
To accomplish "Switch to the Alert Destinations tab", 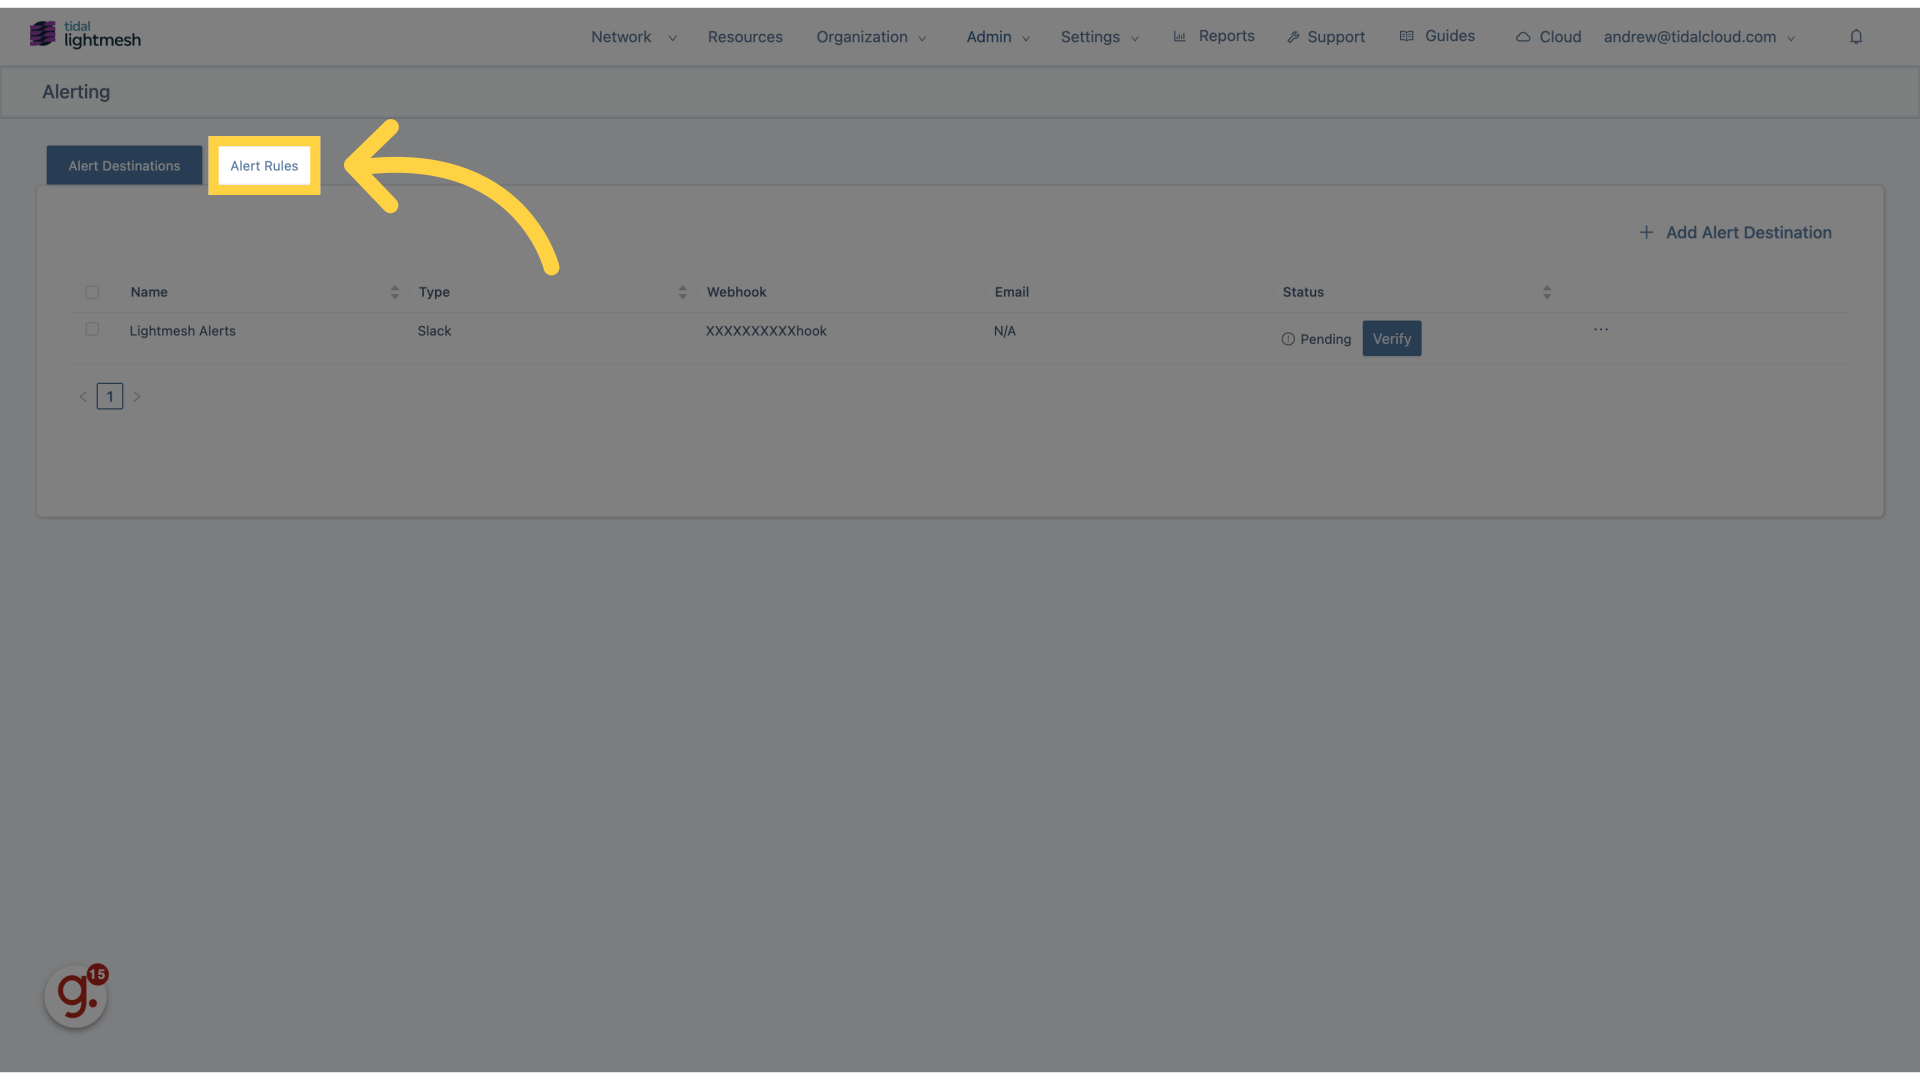I will pyautogui.click(x=124, y=164).
